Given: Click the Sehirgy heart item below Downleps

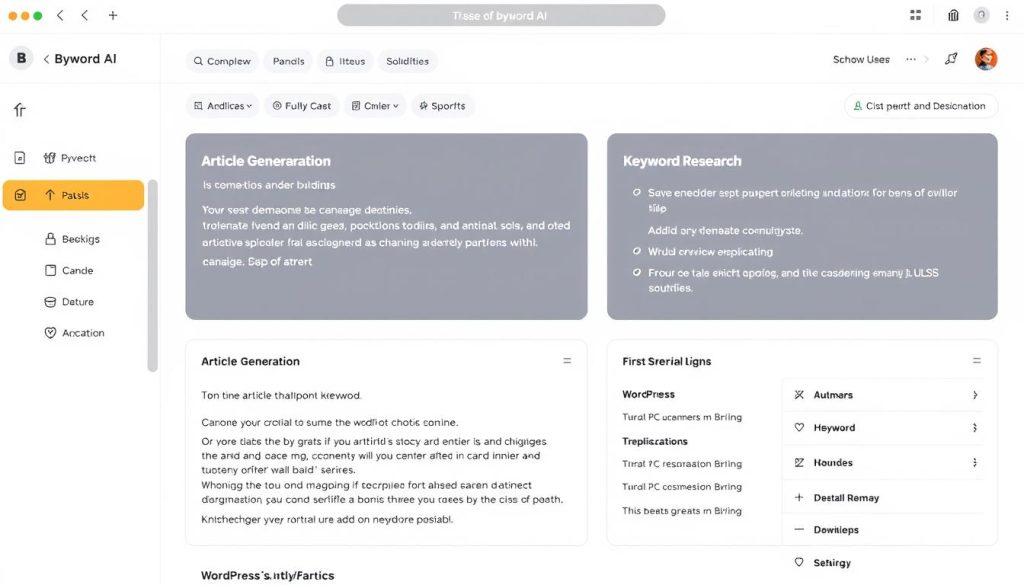Looking at the screenshot, I should [824, 562].
